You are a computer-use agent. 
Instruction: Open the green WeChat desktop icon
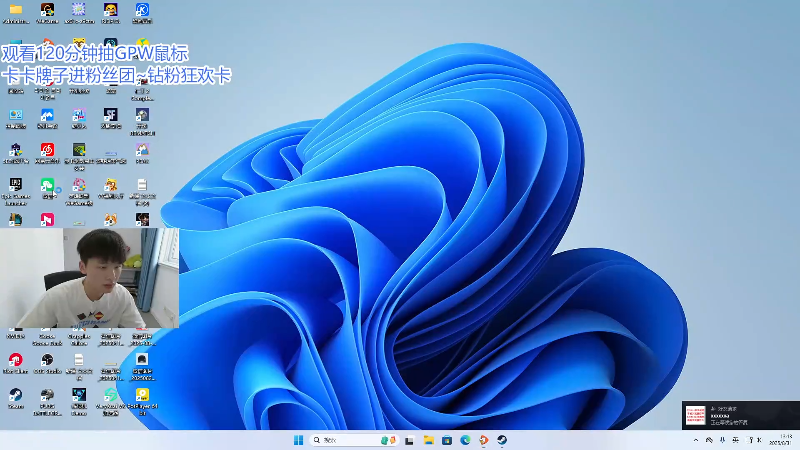point(47,185)
